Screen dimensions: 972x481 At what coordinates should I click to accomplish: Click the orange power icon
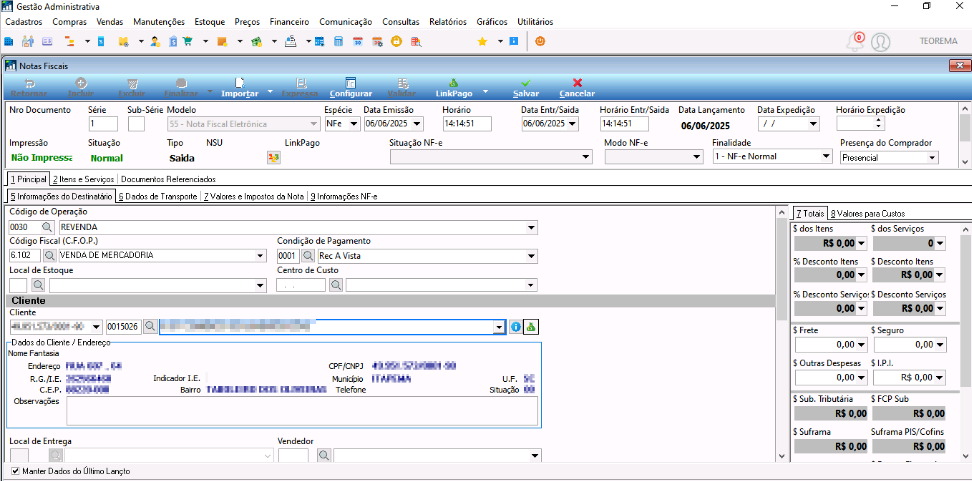(x=540, y=42)
